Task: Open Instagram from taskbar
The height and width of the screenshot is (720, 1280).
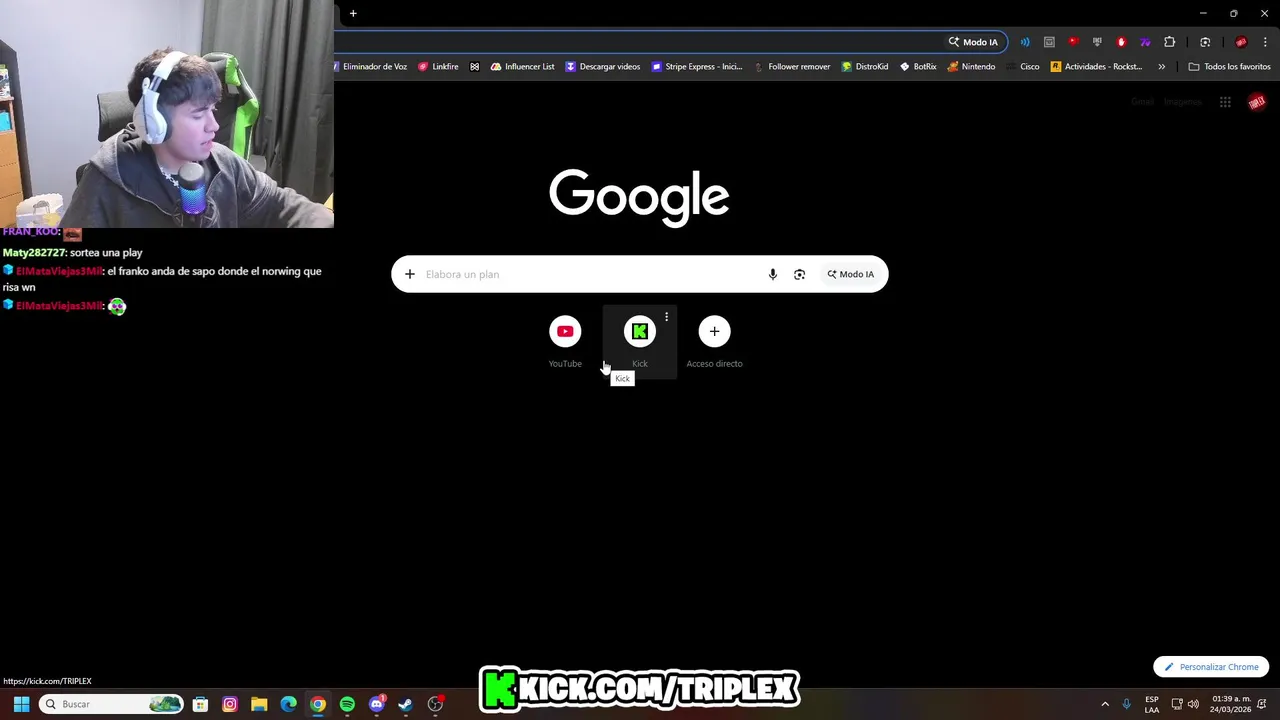Action: (x=230, y=704)
